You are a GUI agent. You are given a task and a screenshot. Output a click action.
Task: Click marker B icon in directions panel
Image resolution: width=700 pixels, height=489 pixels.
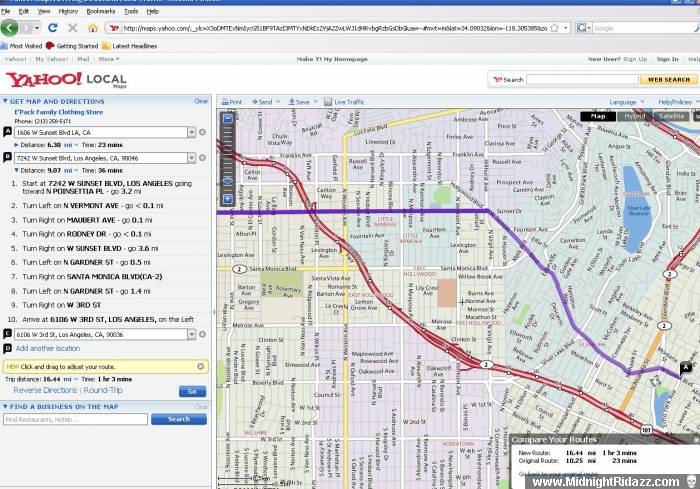coord(7,157)
